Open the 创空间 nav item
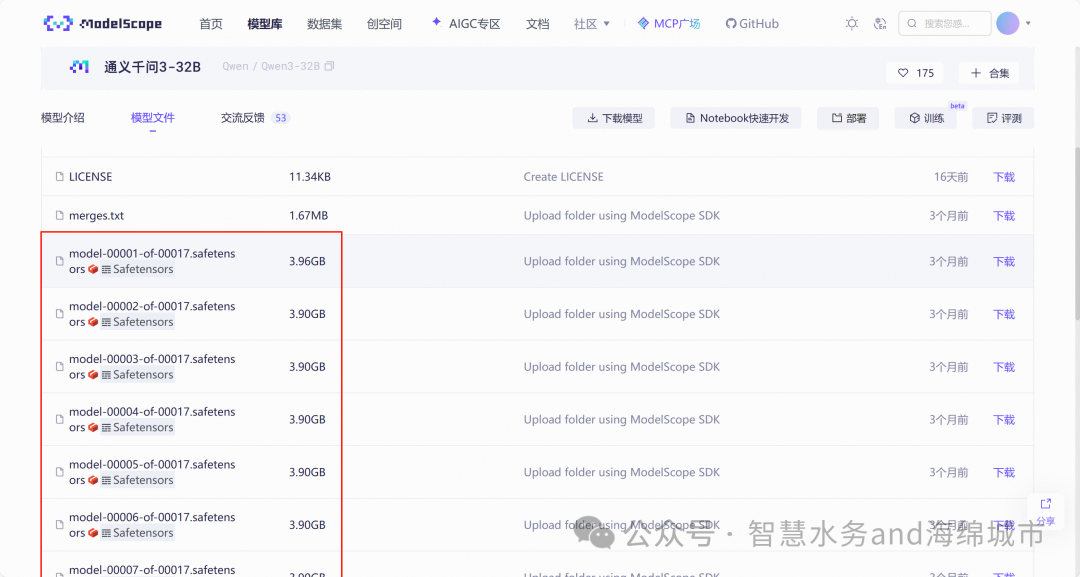This screenshot has height=577, width=1080. 384,23
